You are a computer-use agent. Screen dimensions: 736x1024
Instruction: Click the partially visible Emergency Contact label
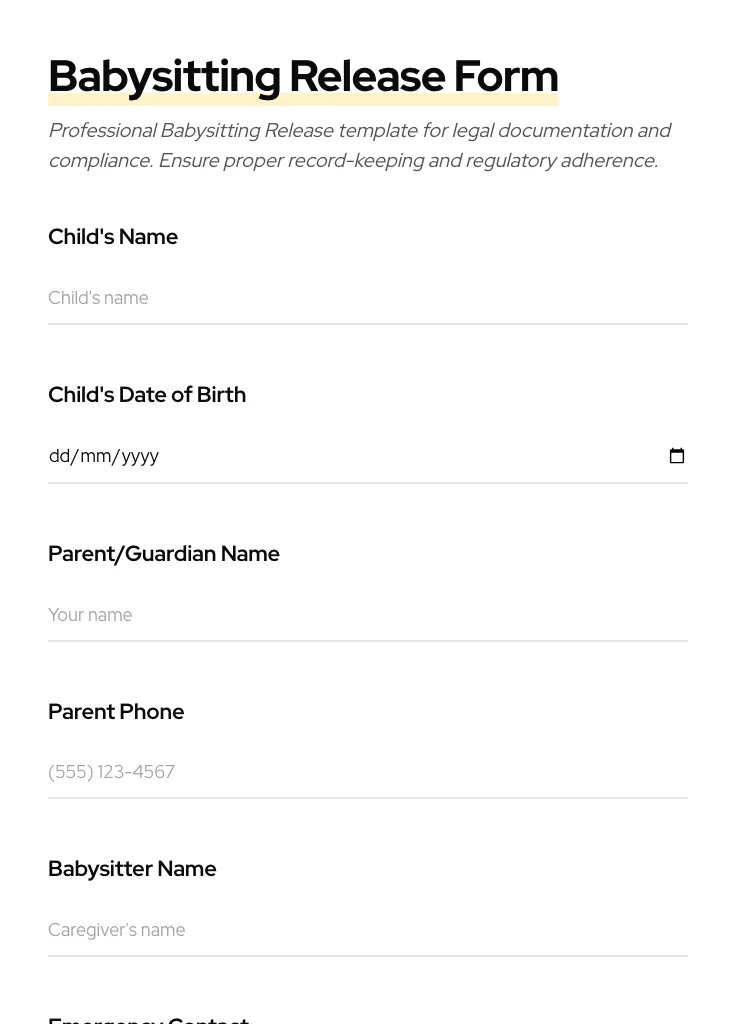click(x=148, y=1019)
